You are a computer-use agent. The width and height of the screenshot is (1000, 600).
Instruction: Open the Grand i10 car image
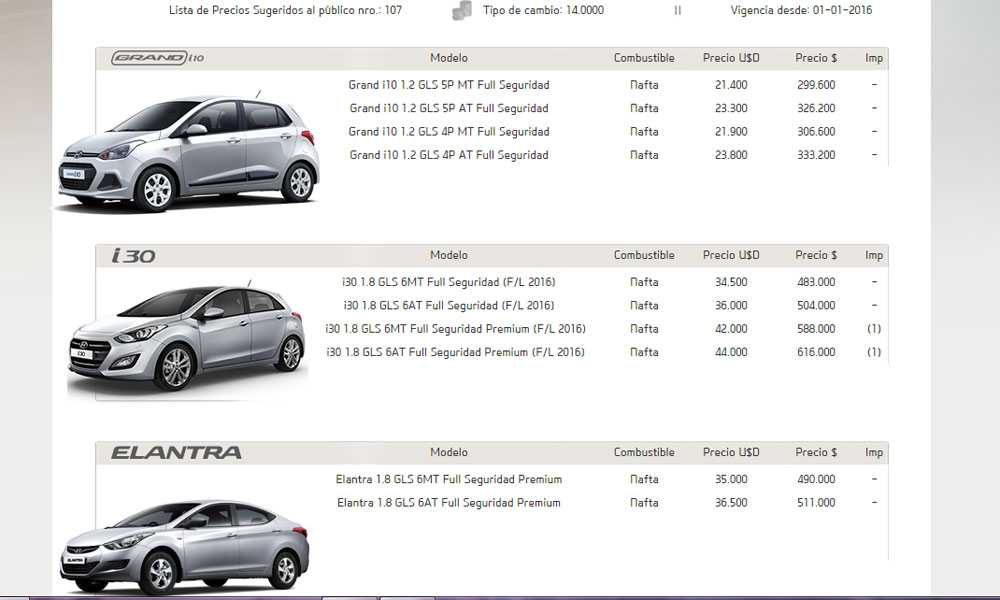190,140
